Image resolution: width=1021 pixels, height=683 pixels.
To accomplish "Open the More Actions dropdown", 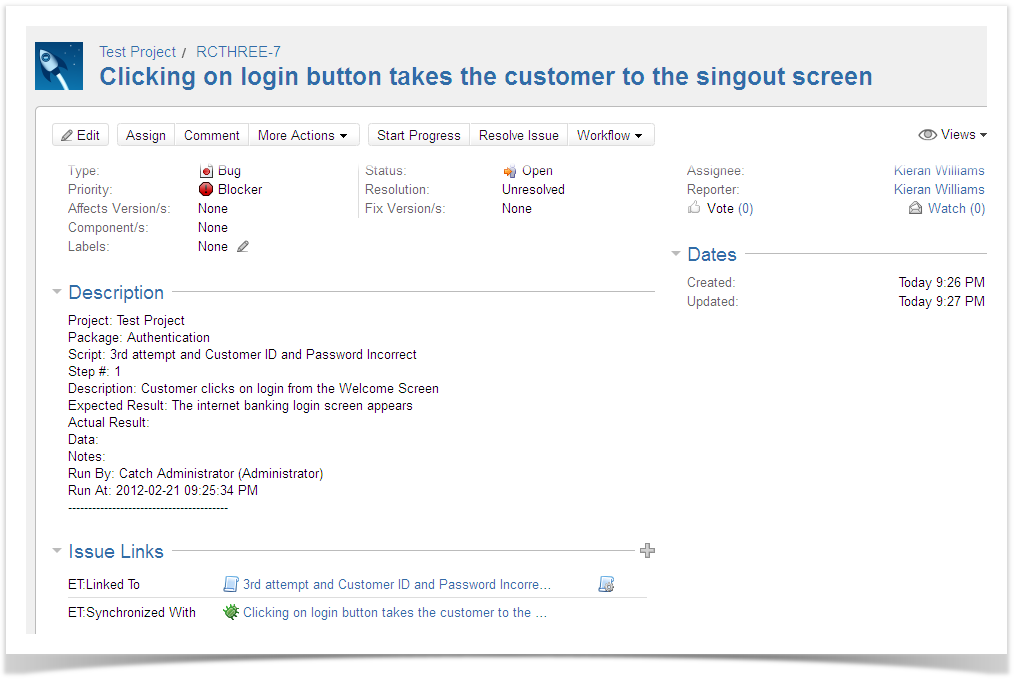I will 302,135.
